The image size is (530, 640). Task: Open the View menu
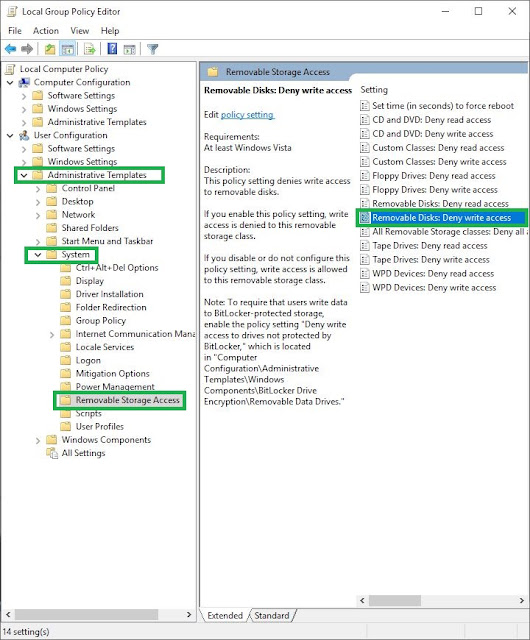[80, 31]
